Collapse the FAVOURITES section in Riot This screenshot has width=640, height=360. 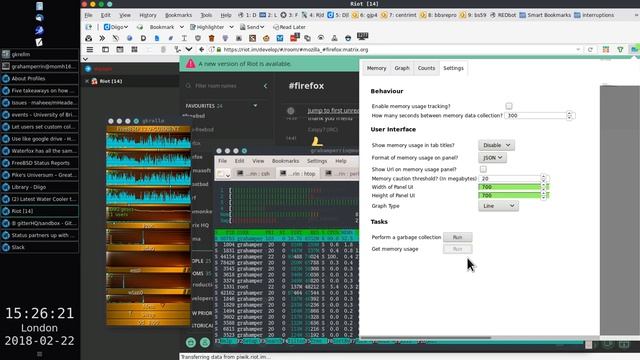(x=255, y=106)
